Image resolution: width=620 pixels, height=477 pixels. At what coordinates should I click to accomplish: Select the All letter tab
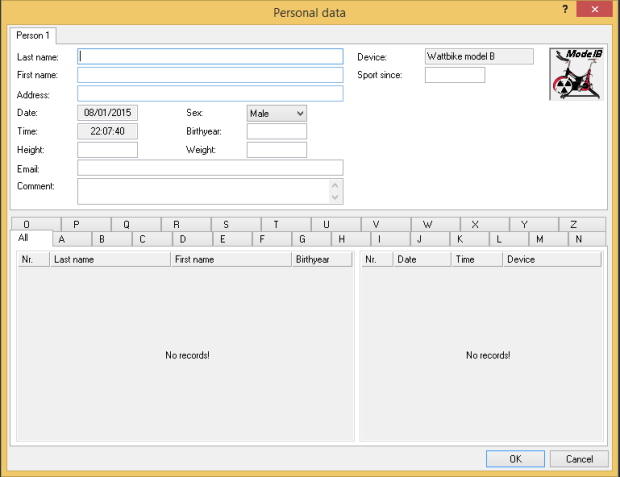tap(24, 238)
